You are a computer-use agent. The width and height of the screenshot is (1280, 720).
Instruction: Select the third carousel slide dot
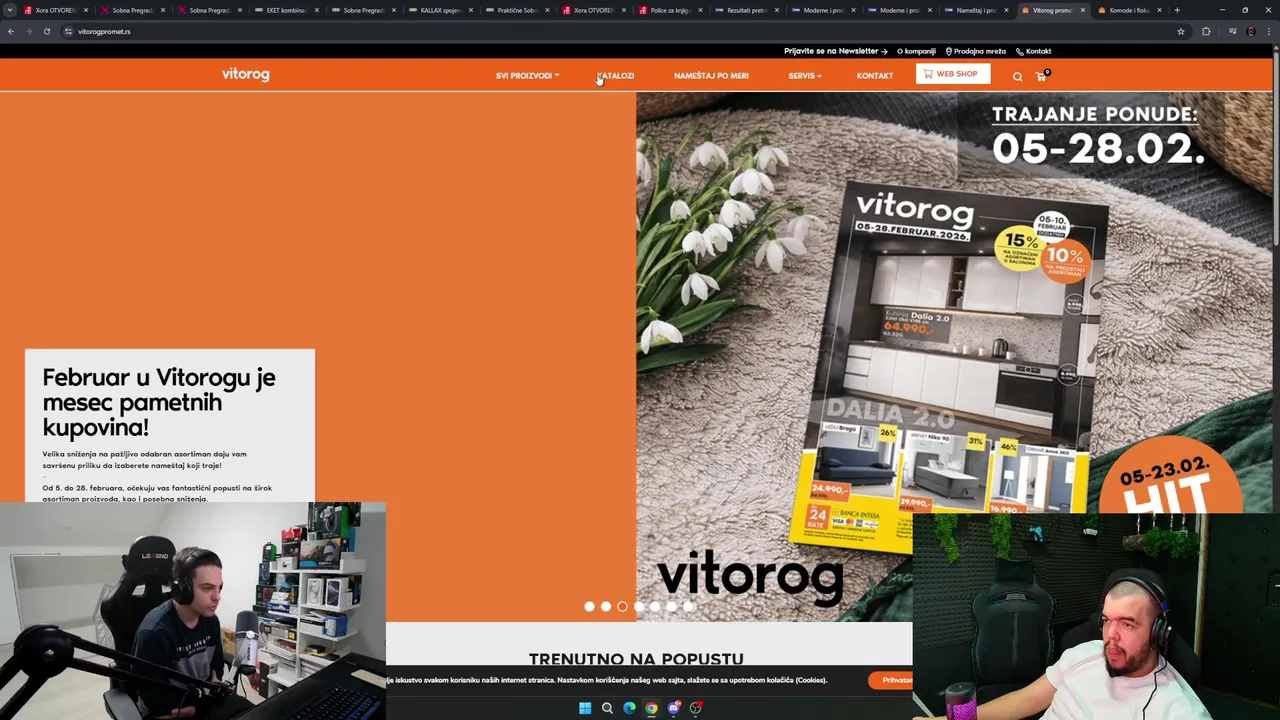[622, 606]
